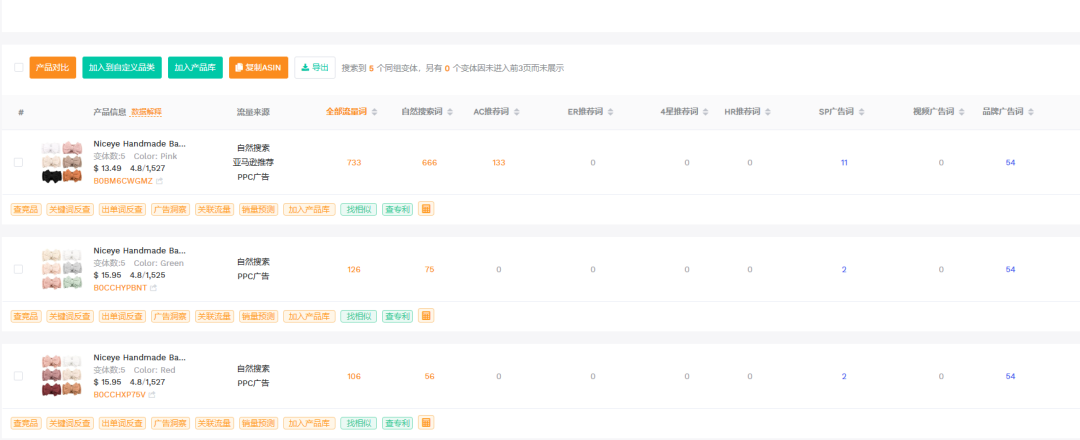Click the teal 加入产品库 toolbar button
Image resolution: width=1080 pixels, height=440 pixels.
[196, 67]
